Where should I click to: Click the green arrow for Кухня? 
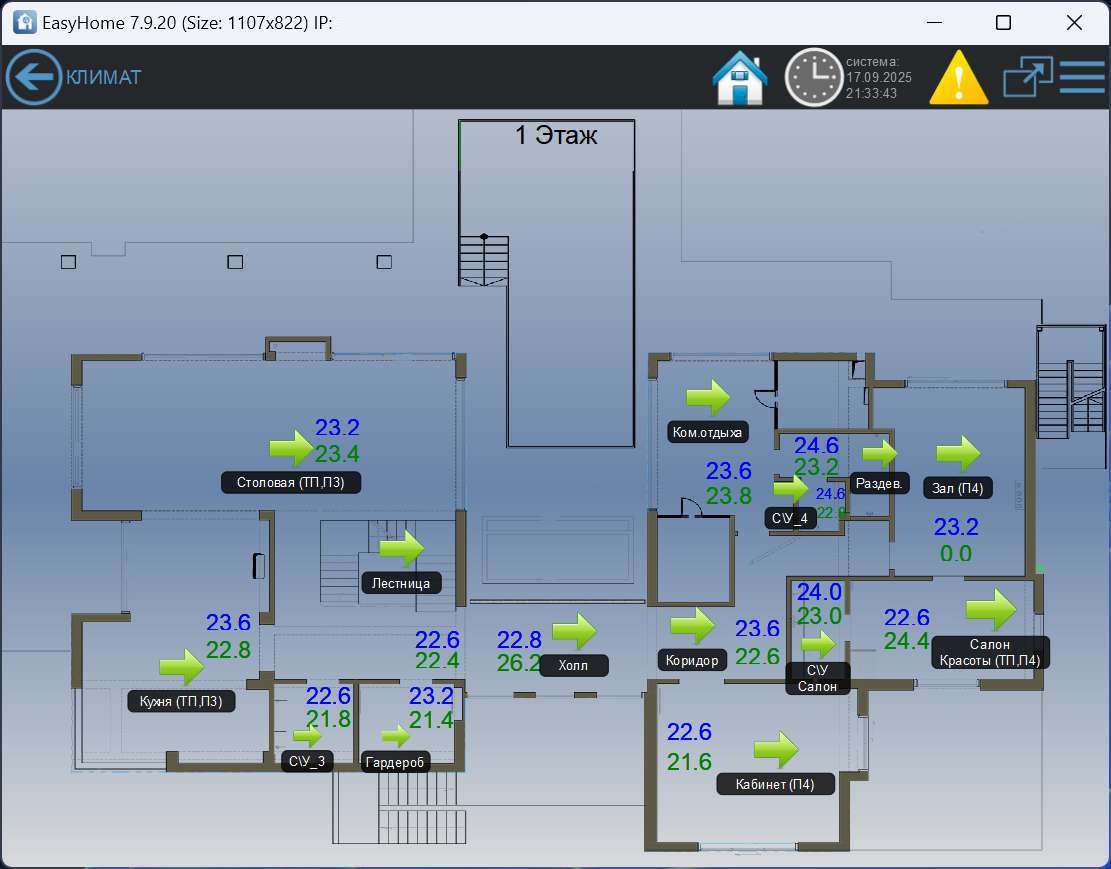(x=181, y=667)
